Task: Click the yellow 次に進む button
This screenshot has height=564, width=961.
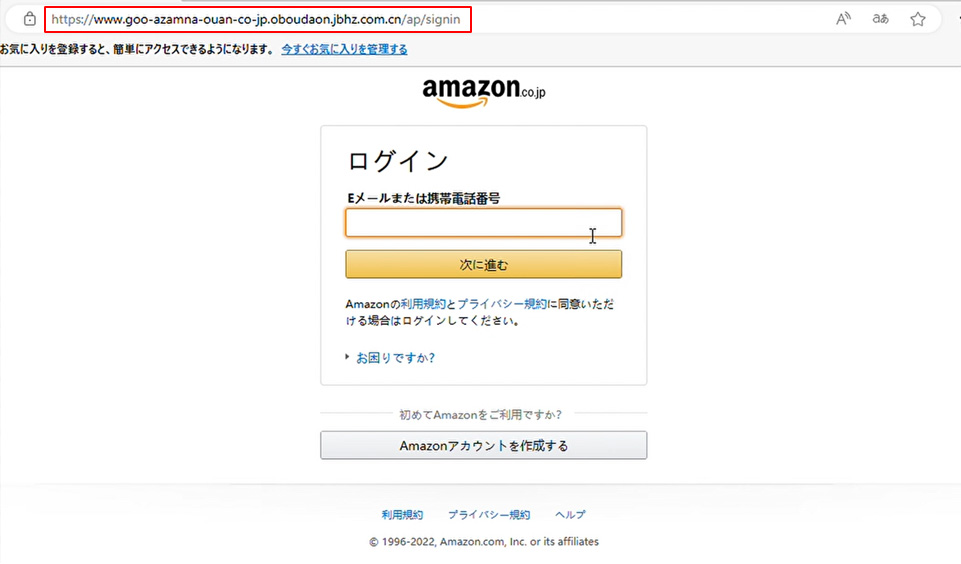Action: tap(484, 264)
